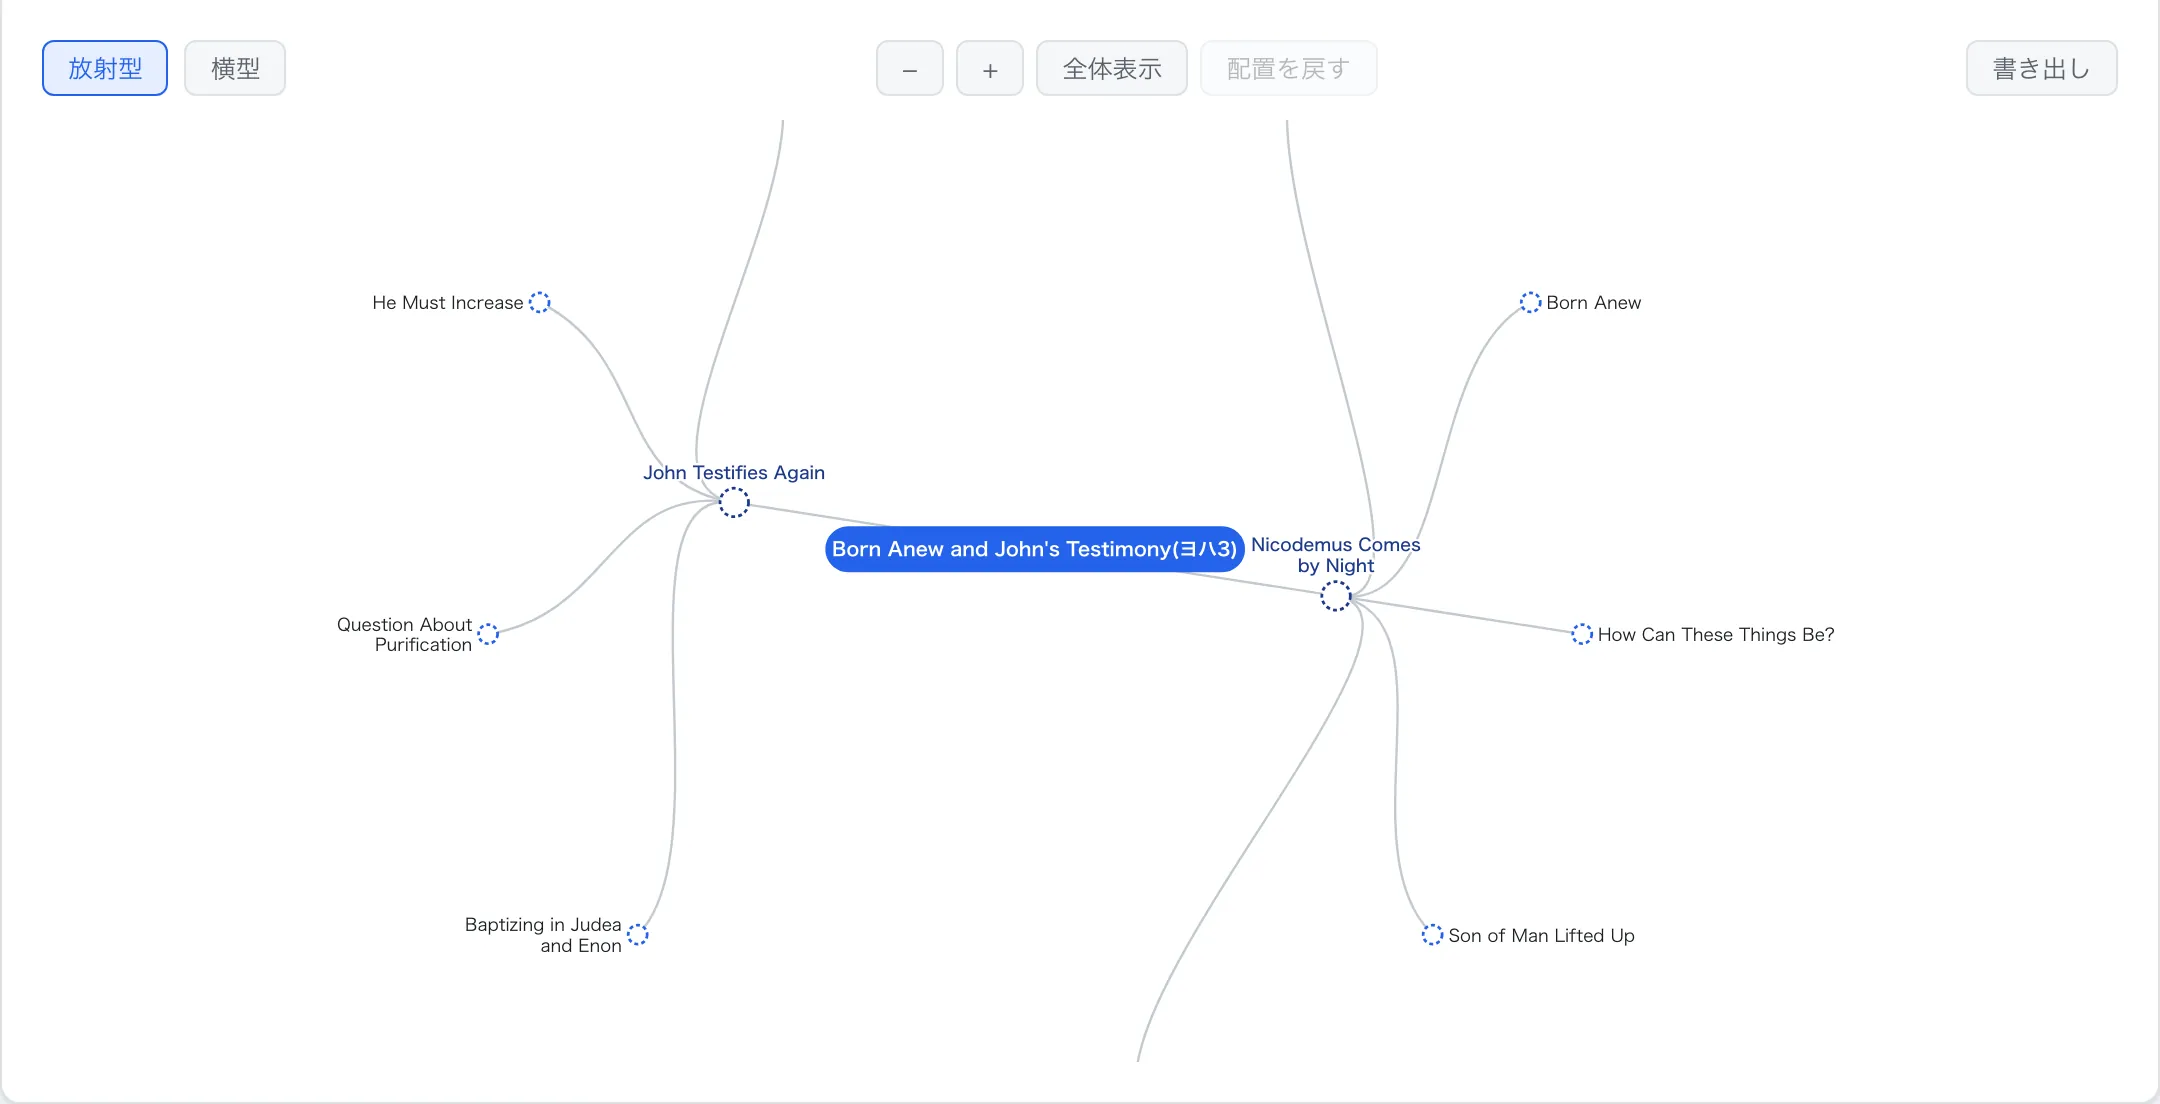Select the Born Anew leaf label

coord(1594,302)
